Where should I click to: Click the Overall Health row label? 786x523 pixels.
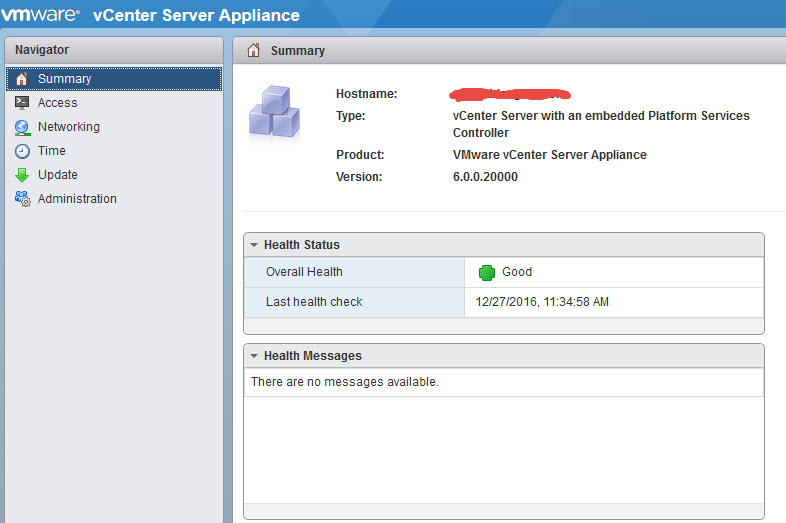(304, 272)
